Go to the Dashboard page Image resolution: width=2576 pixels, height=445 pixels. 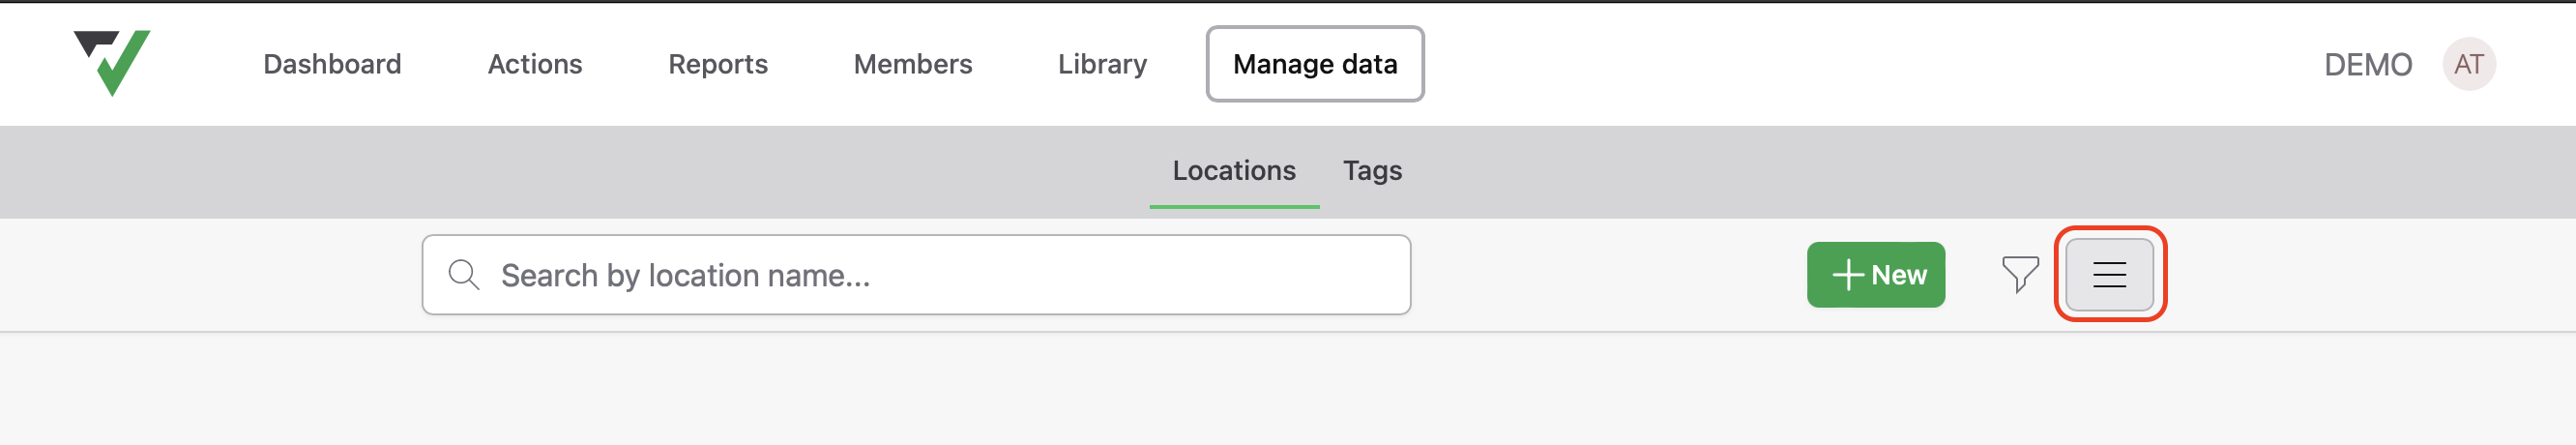(332, 64)
